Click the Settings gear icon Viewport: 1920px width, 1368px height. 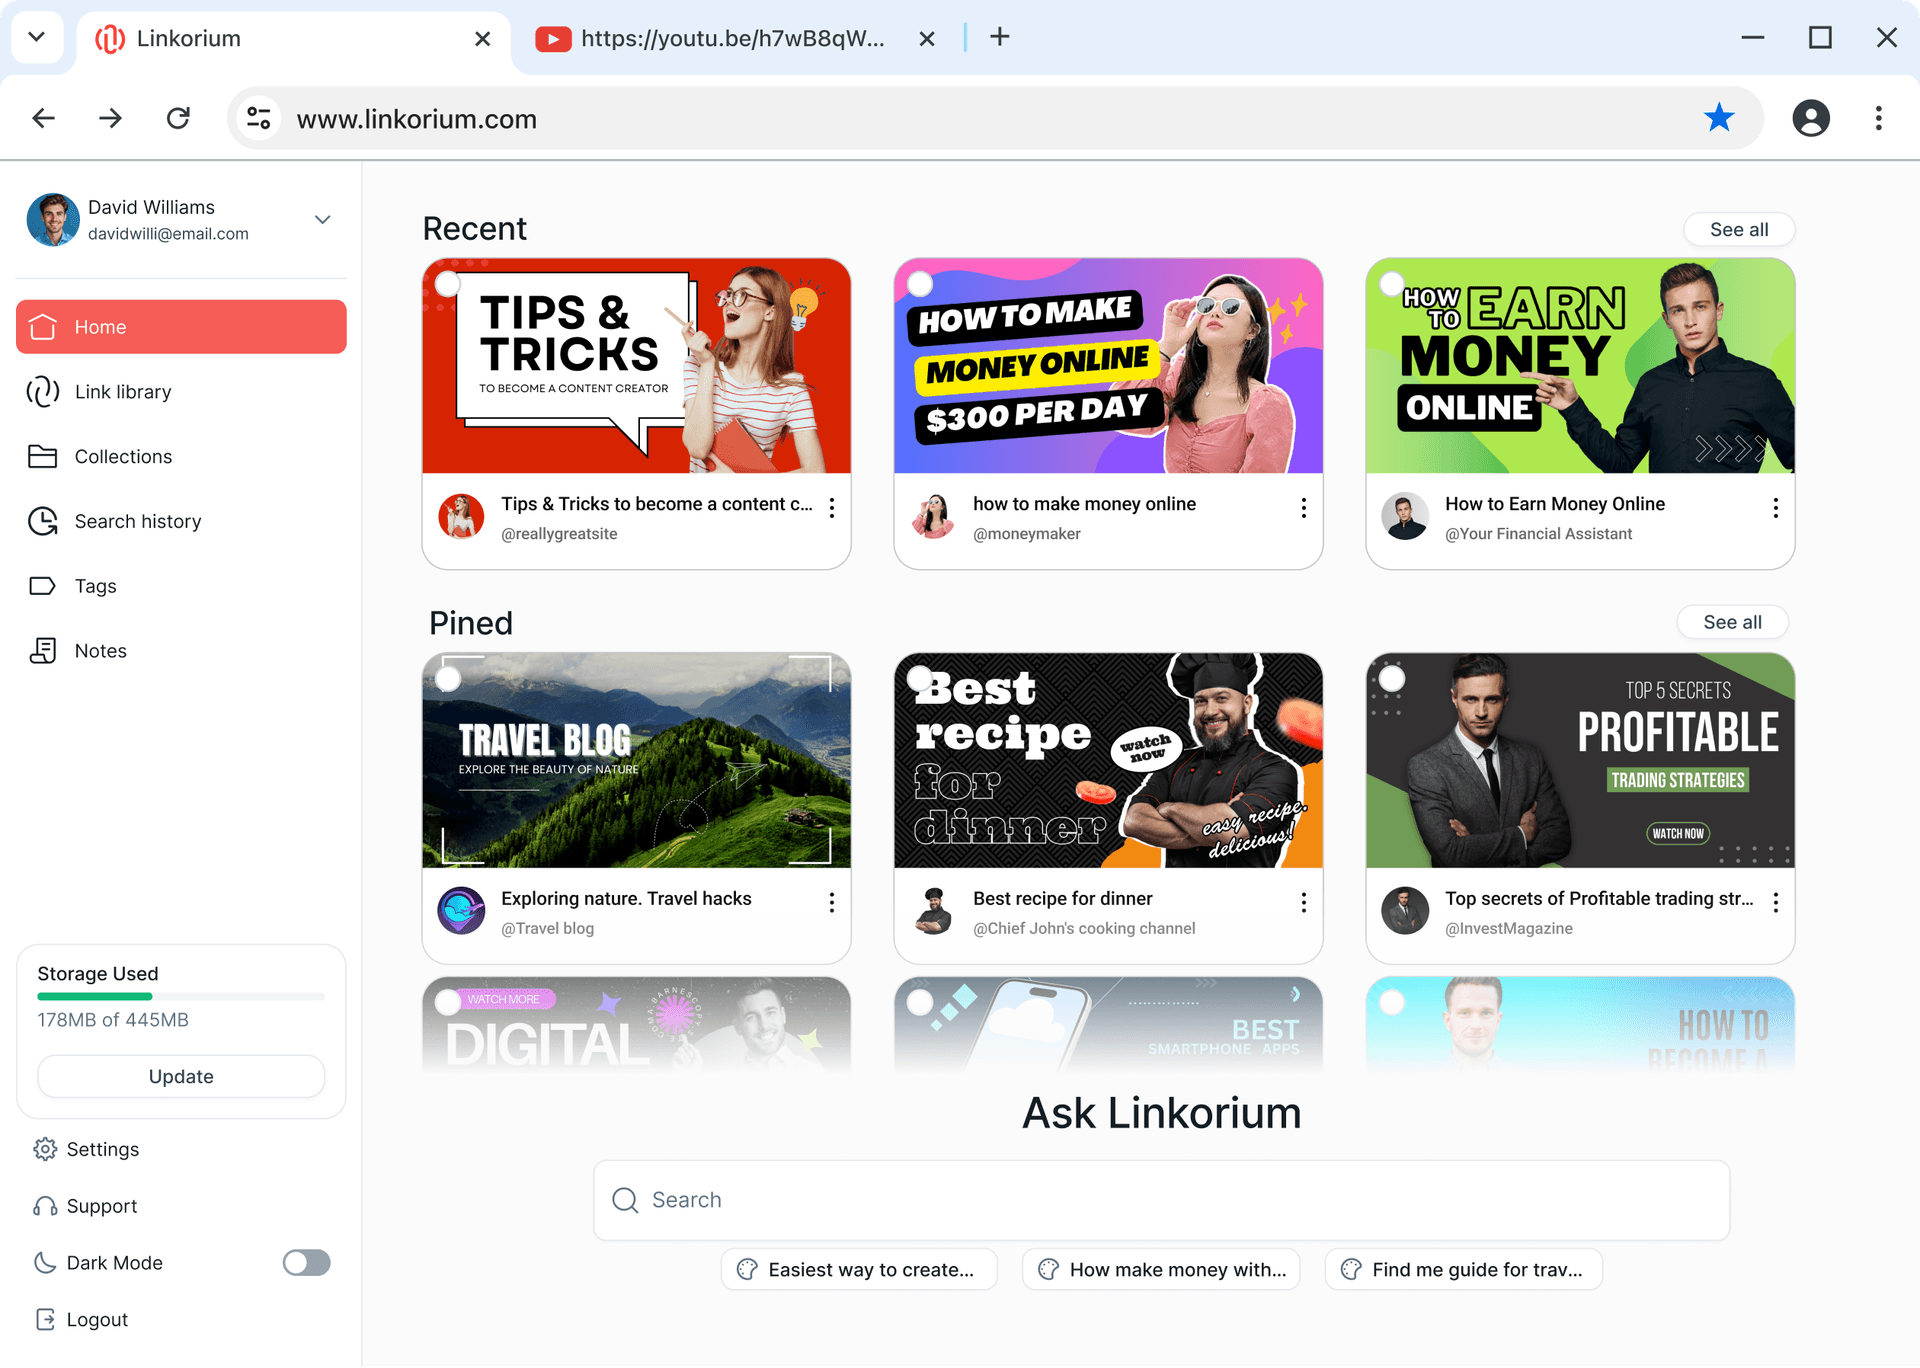point(45,1149)
